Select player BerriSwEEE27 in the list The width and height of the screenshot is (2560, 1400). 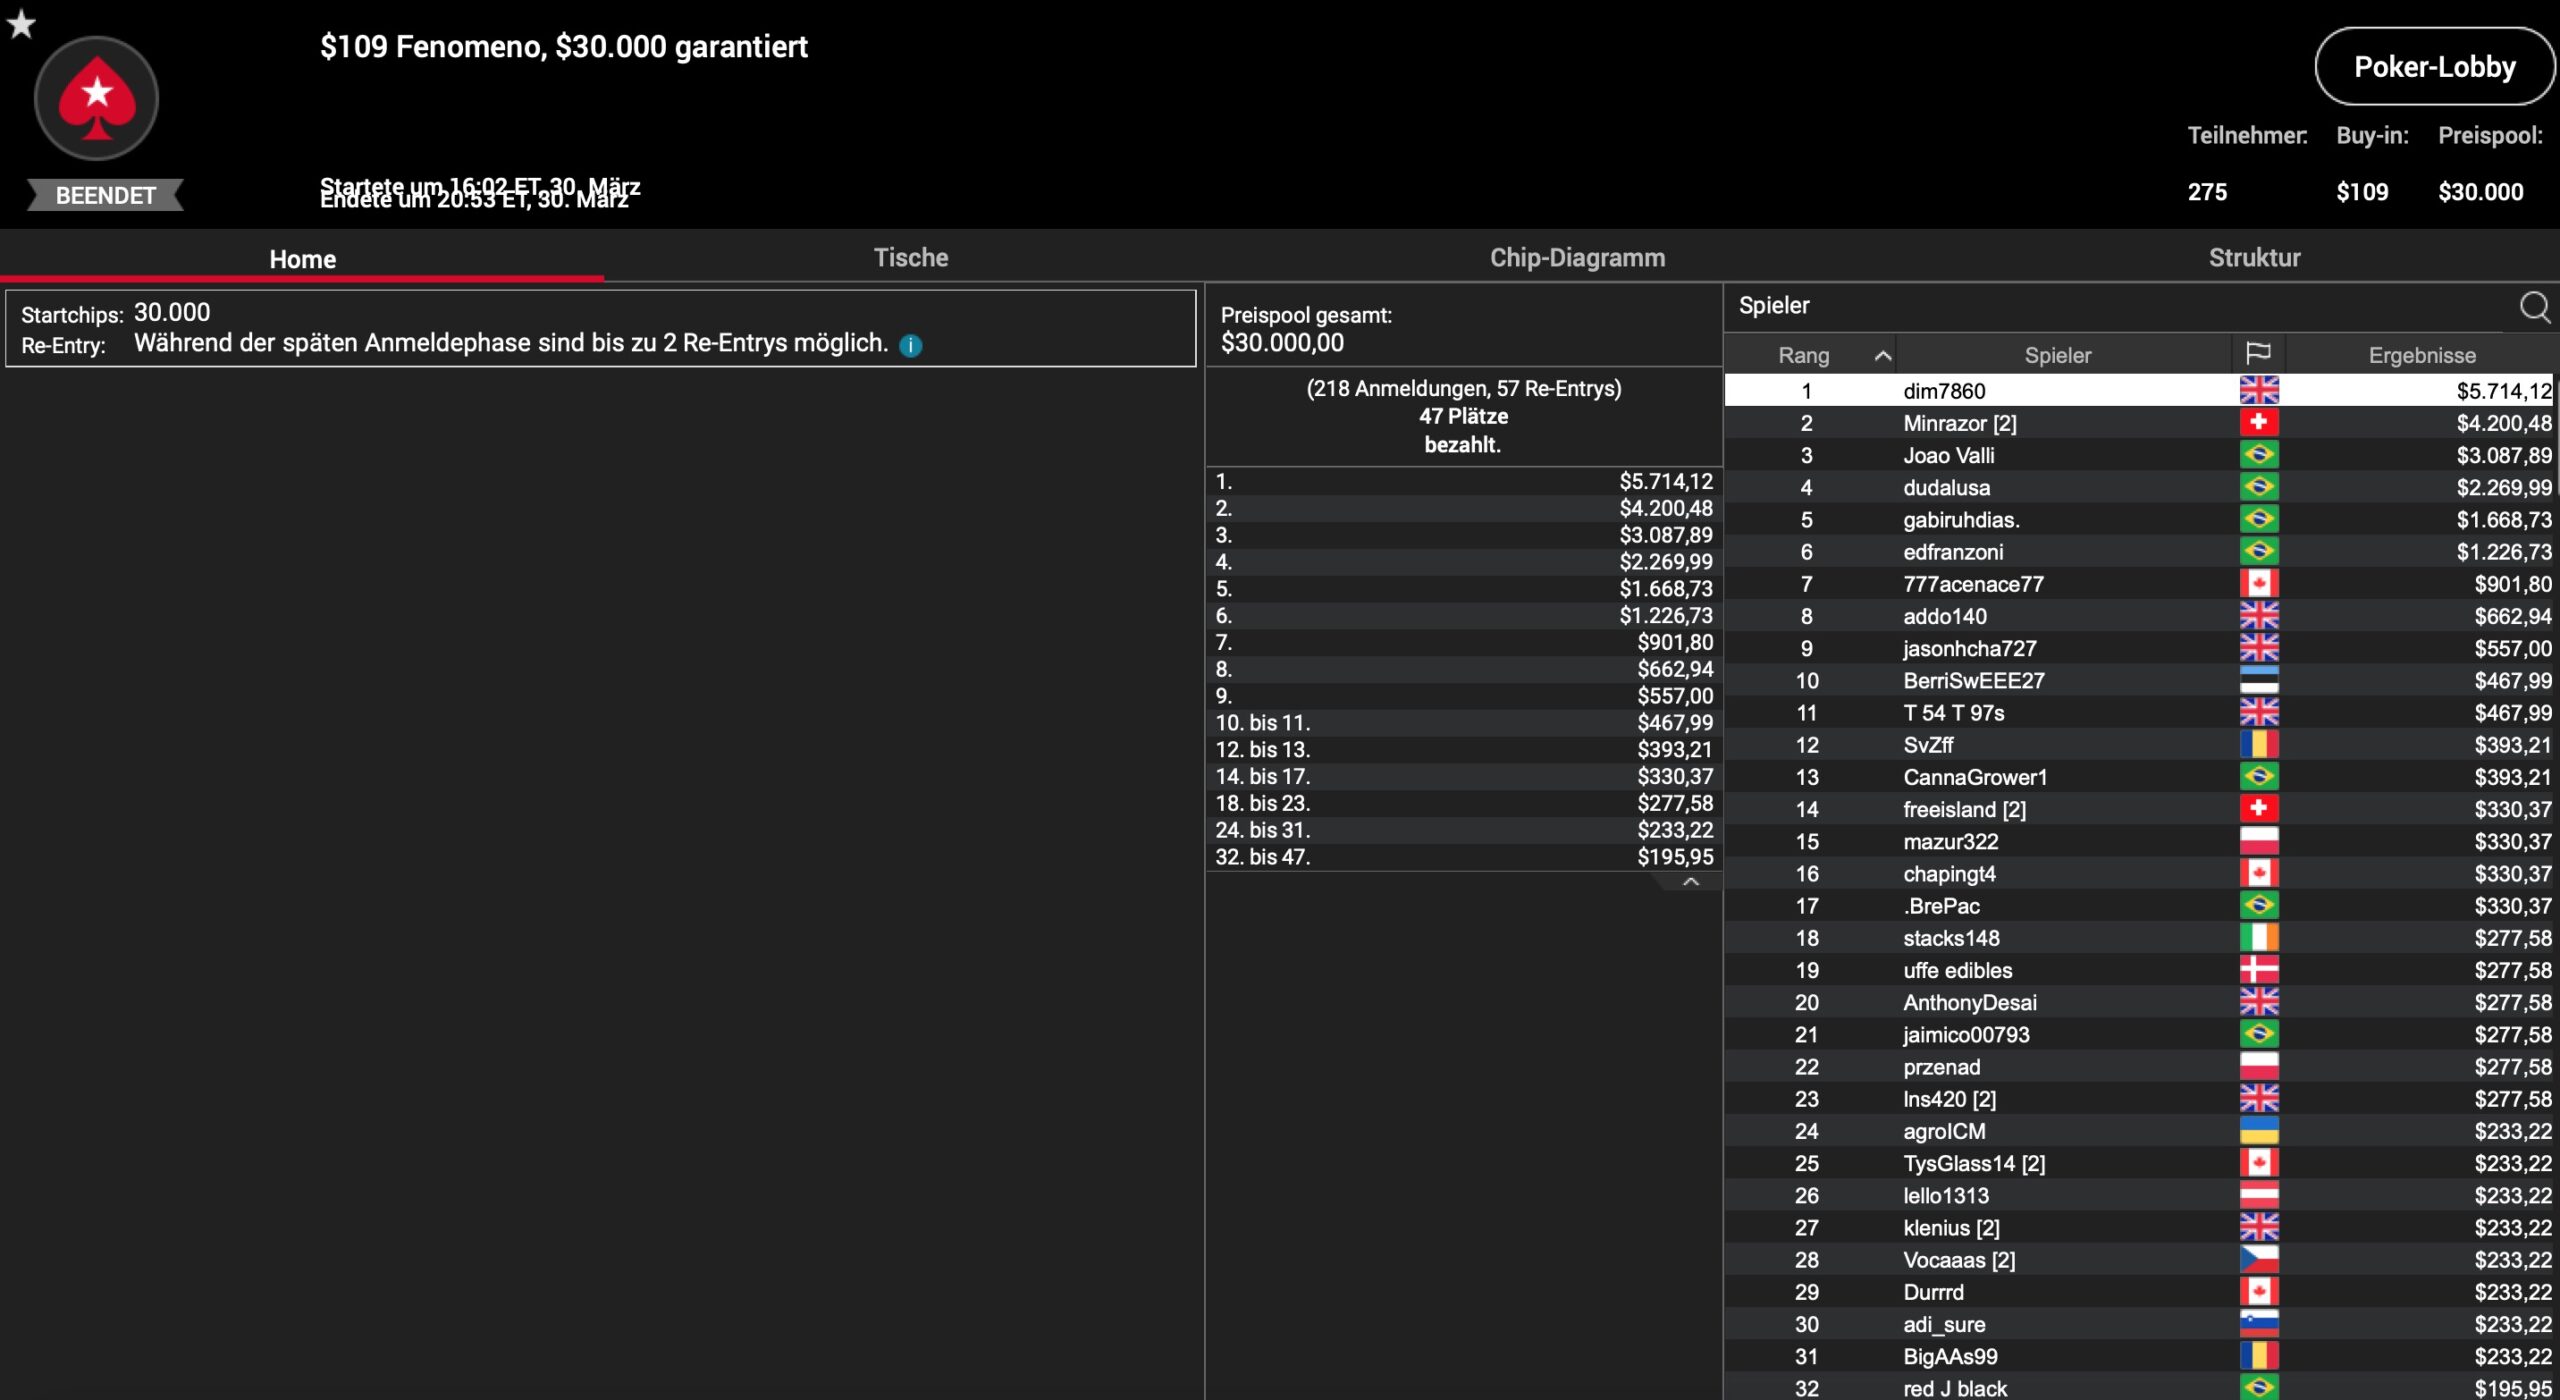[1973, 681]
